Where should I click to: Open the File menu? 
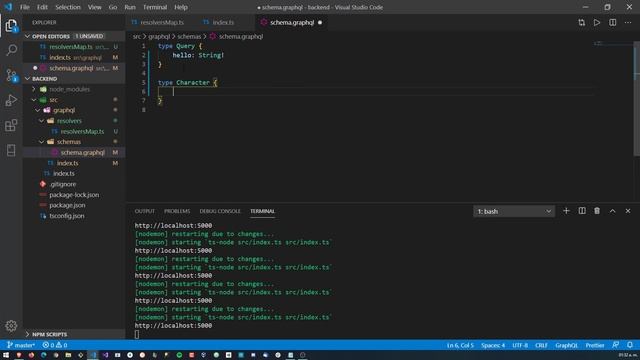coord(25,7)
